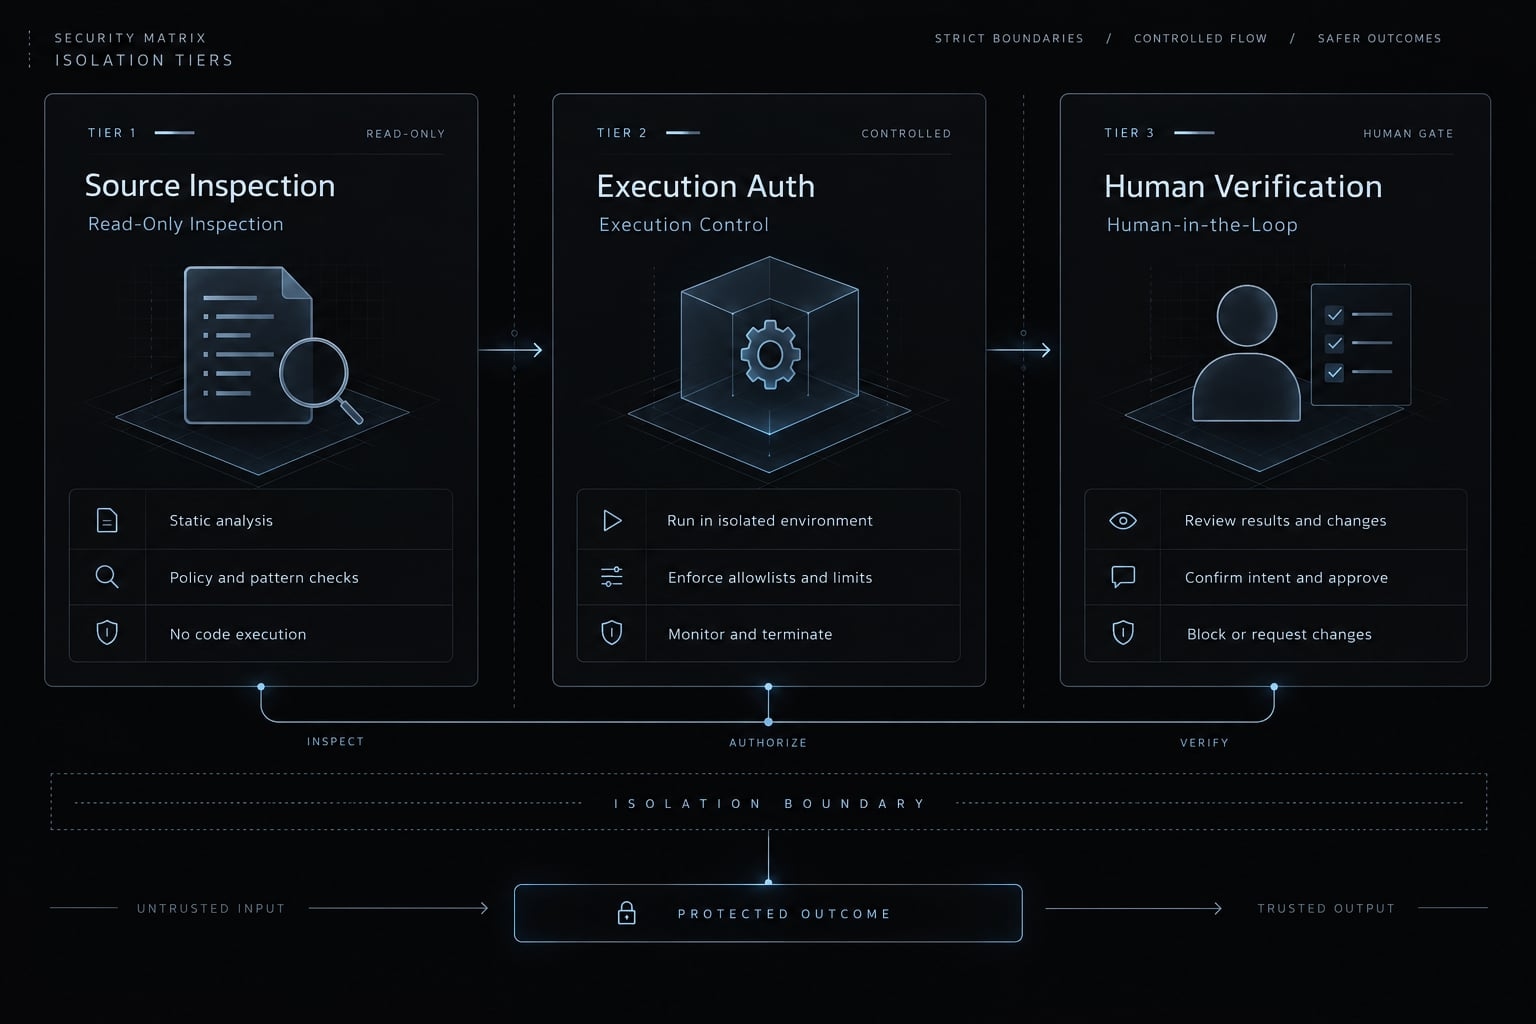The image size is (1536, 1024).
Task: Select the person silhouette in Tier 3
Action: (1246, 353)
